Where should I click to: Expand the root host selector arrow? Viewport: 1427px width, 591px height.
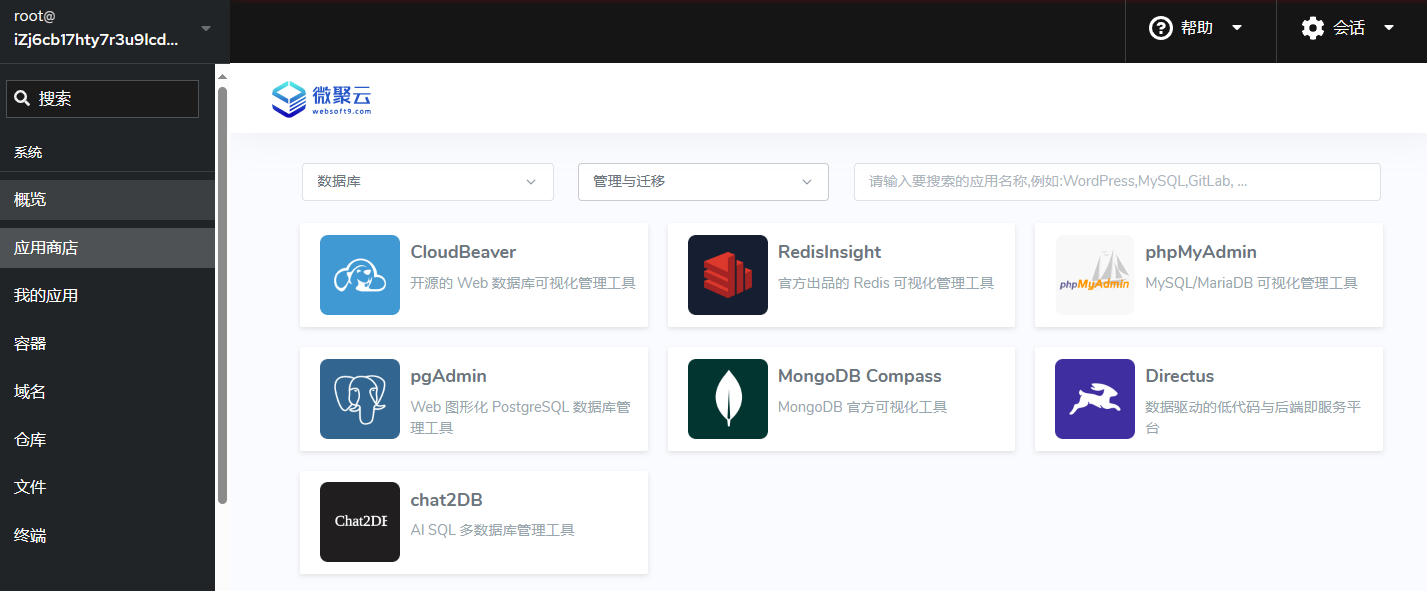206,28
